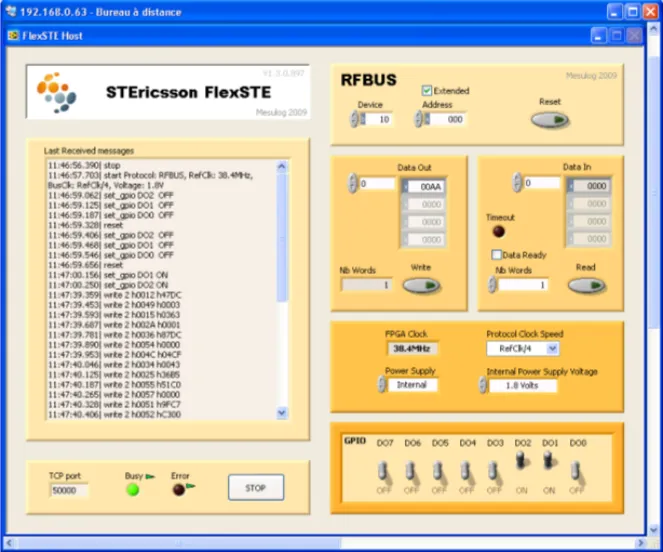This screenshot has width=663, height=552.
Task: Click the second Data Out field 0000
Action: tap(426, 204)
